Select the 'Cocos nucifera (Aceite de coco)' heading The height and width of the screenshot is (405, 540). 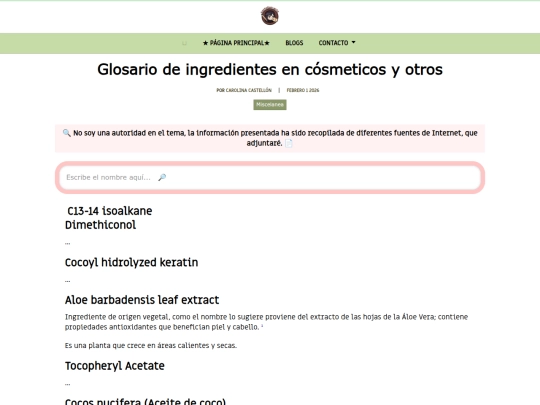[x=145, y=402]
